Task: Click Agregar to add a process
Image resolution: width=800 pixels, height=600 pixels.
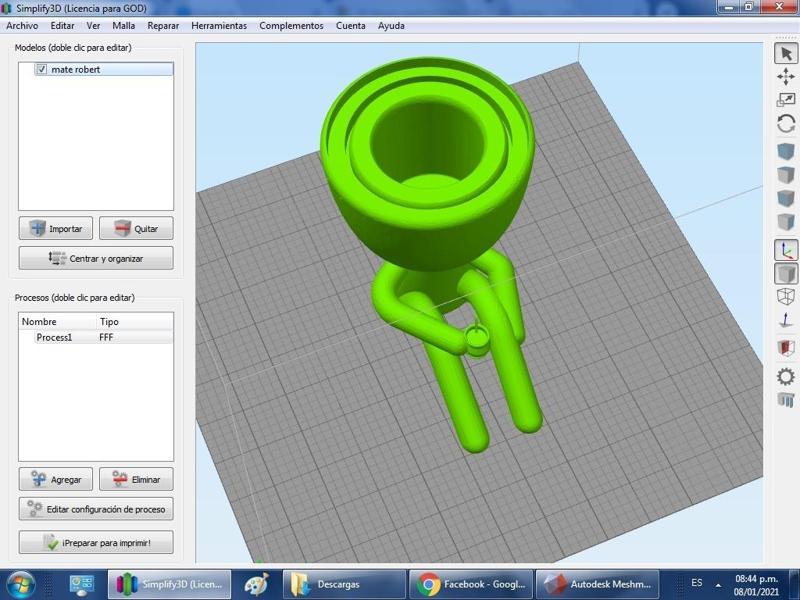Action: coord(56,479)
